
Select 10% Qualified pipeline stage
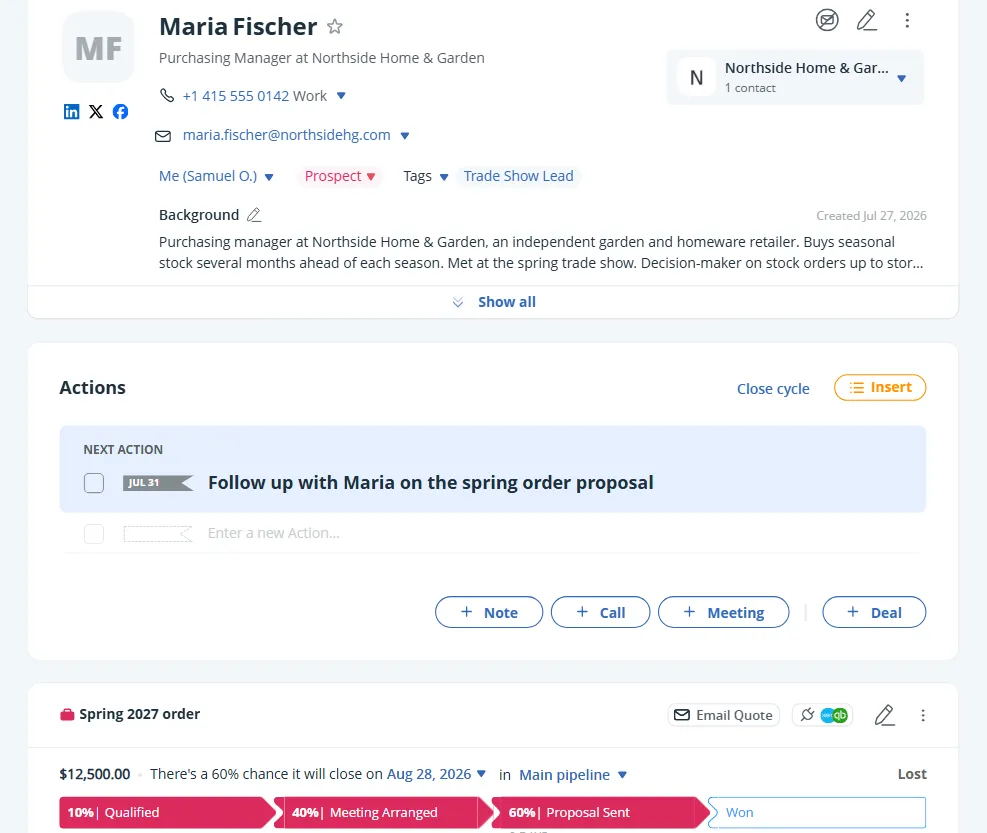166,812
